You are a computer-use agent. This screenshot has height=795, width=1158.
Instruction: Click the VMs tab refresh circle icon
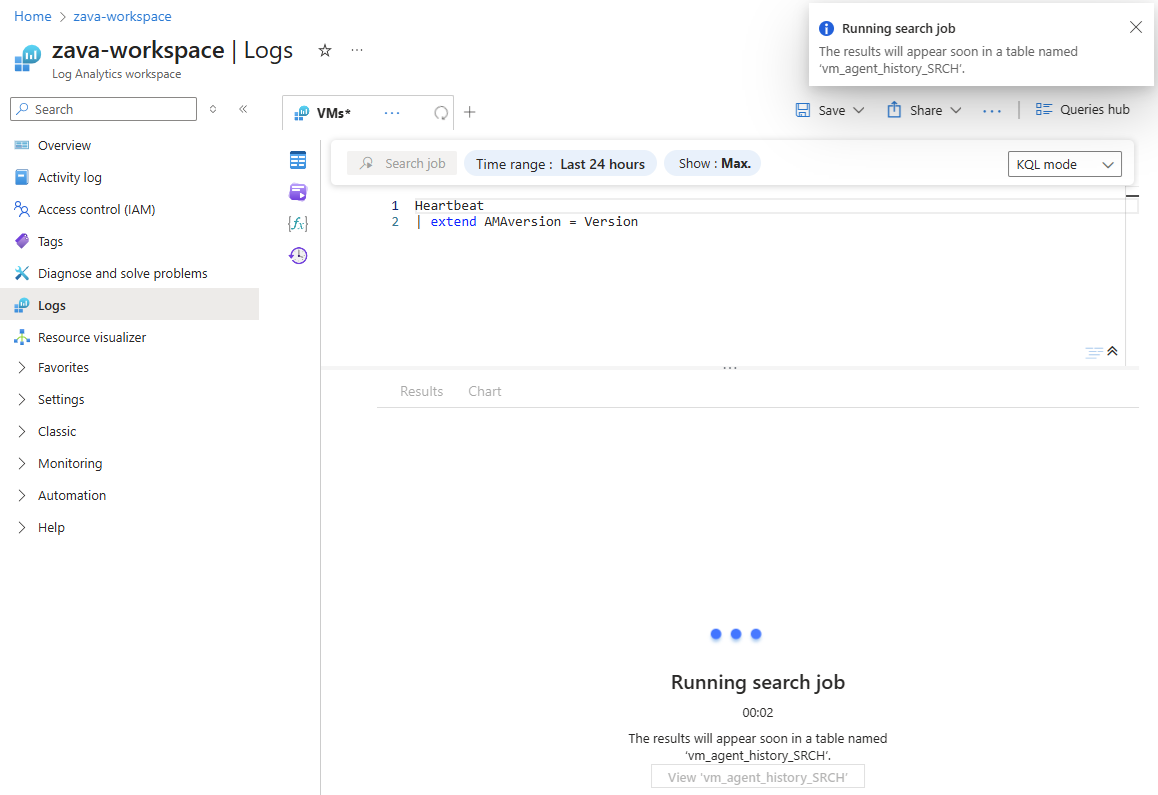point(441,113)
